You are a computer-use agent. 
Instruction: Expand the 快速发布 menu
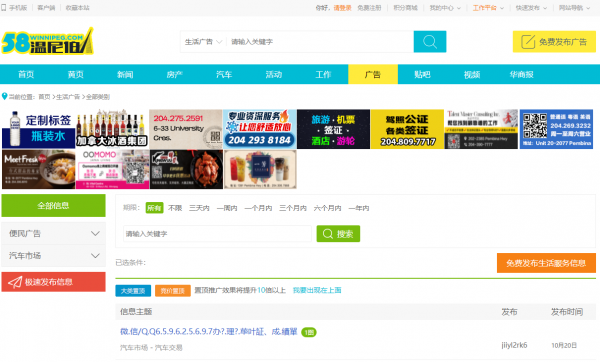click(x=532, y=8)
